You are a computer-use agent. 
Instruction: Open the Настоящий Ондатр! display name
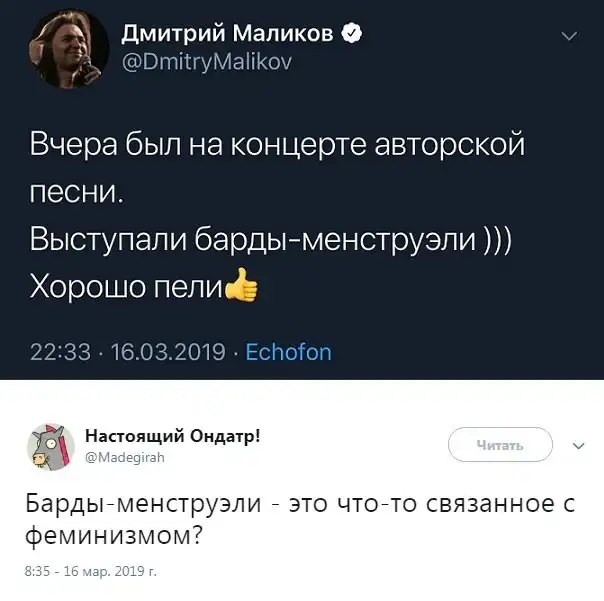(x=172, y=435)
